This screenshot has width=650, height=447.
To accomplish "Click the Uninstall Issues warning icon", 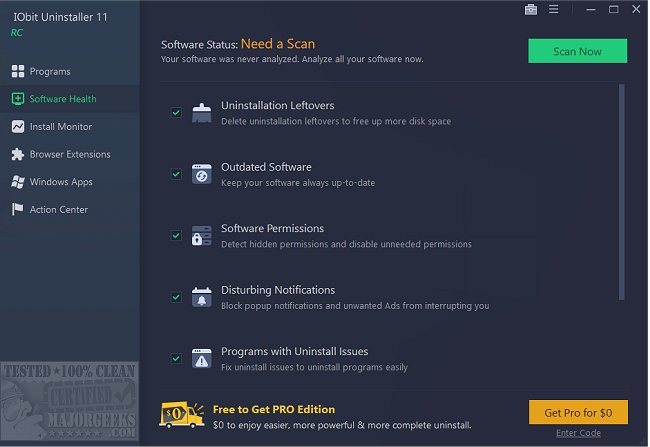I will 202,359.
